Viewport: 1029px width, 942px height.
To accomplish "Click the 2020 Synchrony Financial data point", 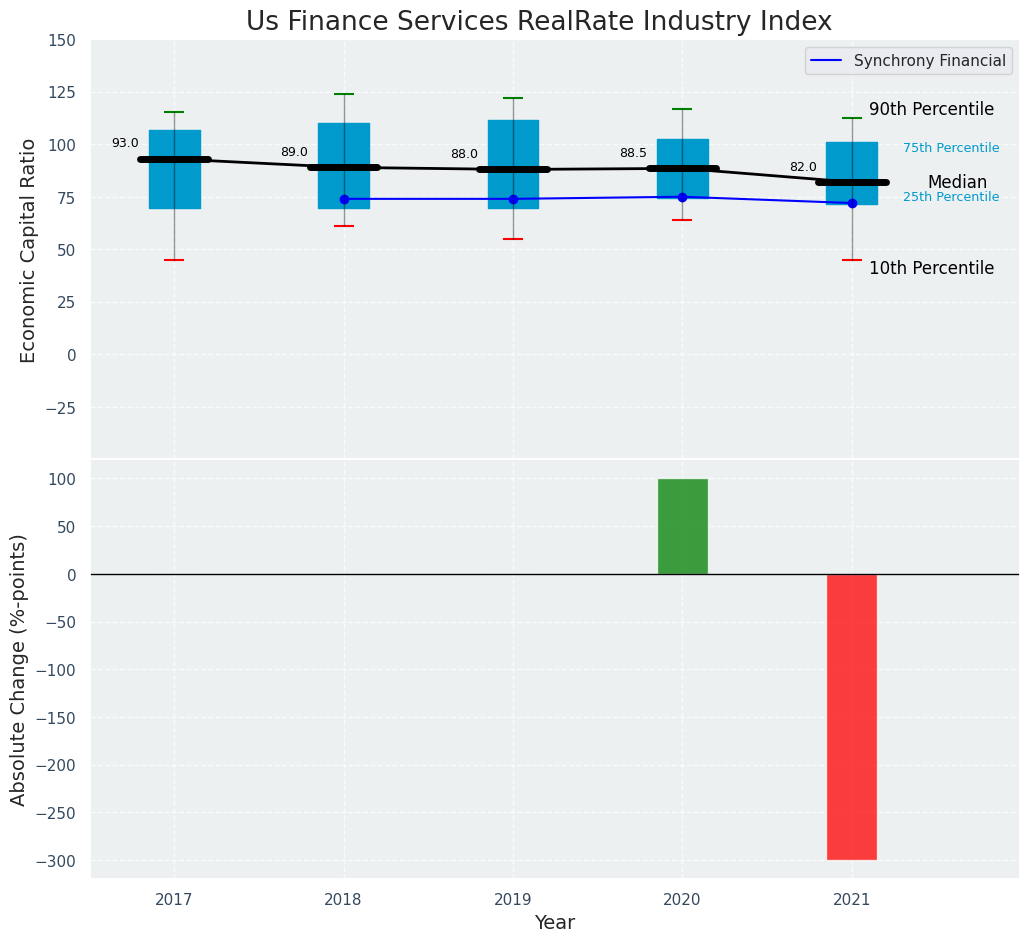I will 682,197.
